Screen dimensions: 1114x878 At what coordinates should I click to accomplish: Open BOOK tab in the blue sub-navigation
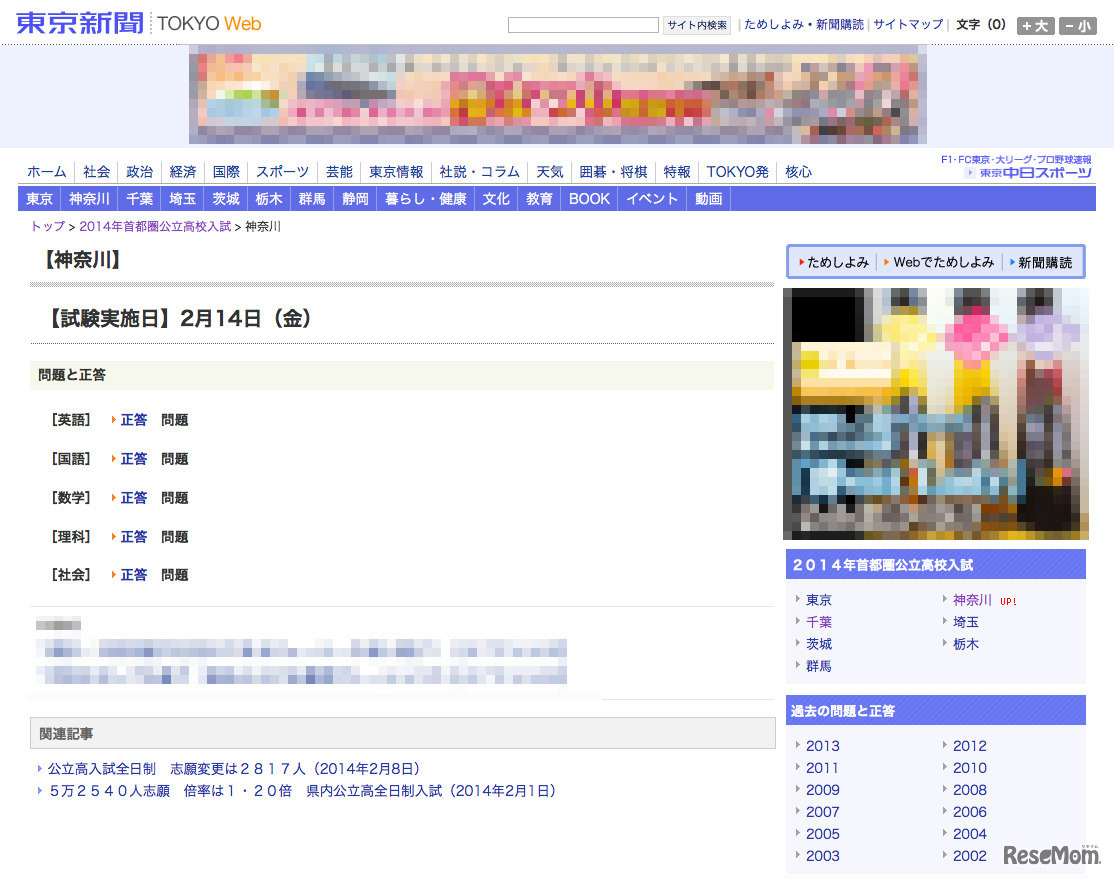589,199
